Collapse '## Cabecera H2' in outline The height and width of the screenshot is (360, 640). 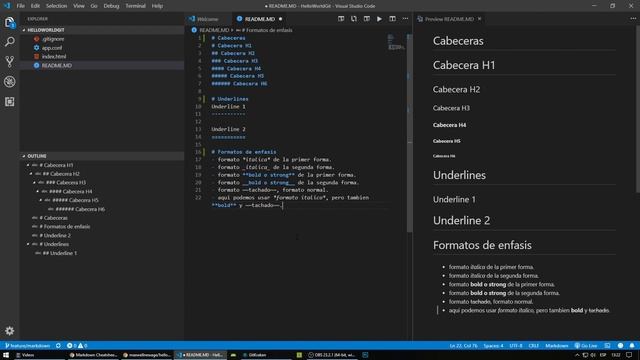coord(31,174)
